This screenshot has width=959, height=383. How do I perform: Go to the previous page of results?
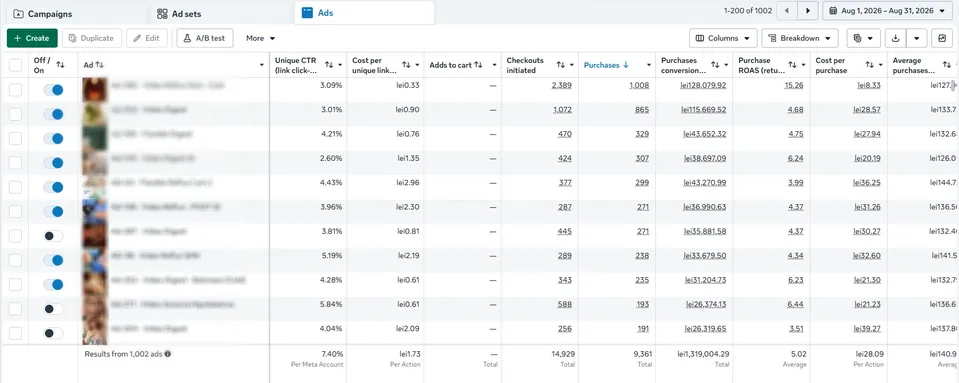(x=787, y=11)
